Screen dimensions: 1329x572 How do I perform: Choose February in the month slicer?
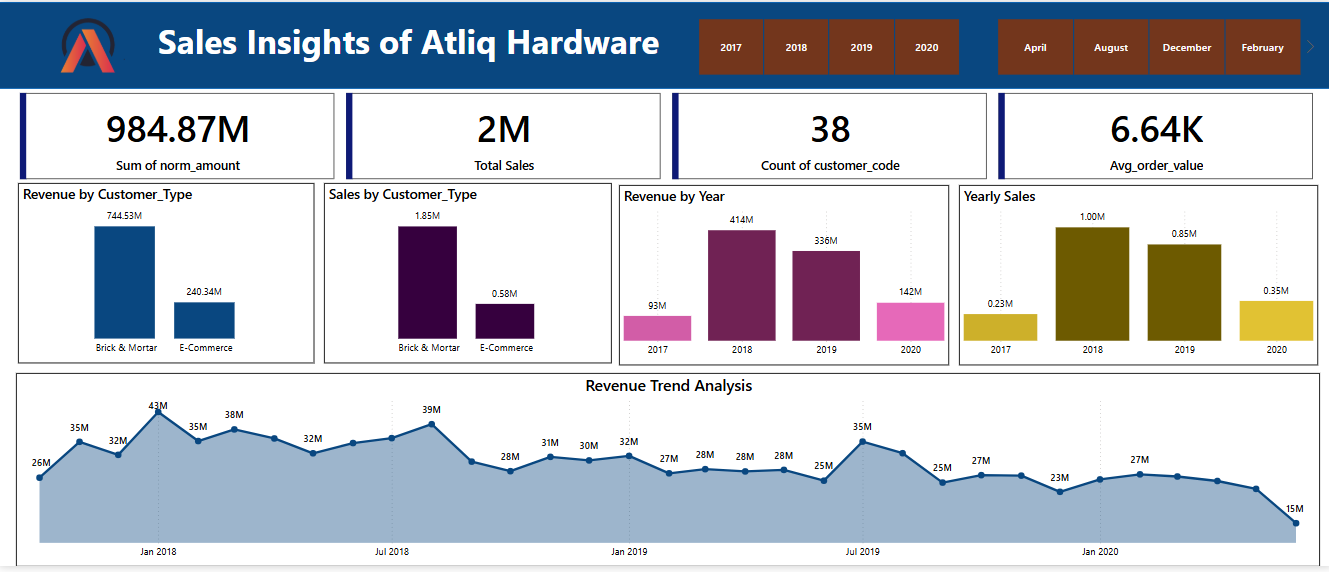coord(1263,47)
